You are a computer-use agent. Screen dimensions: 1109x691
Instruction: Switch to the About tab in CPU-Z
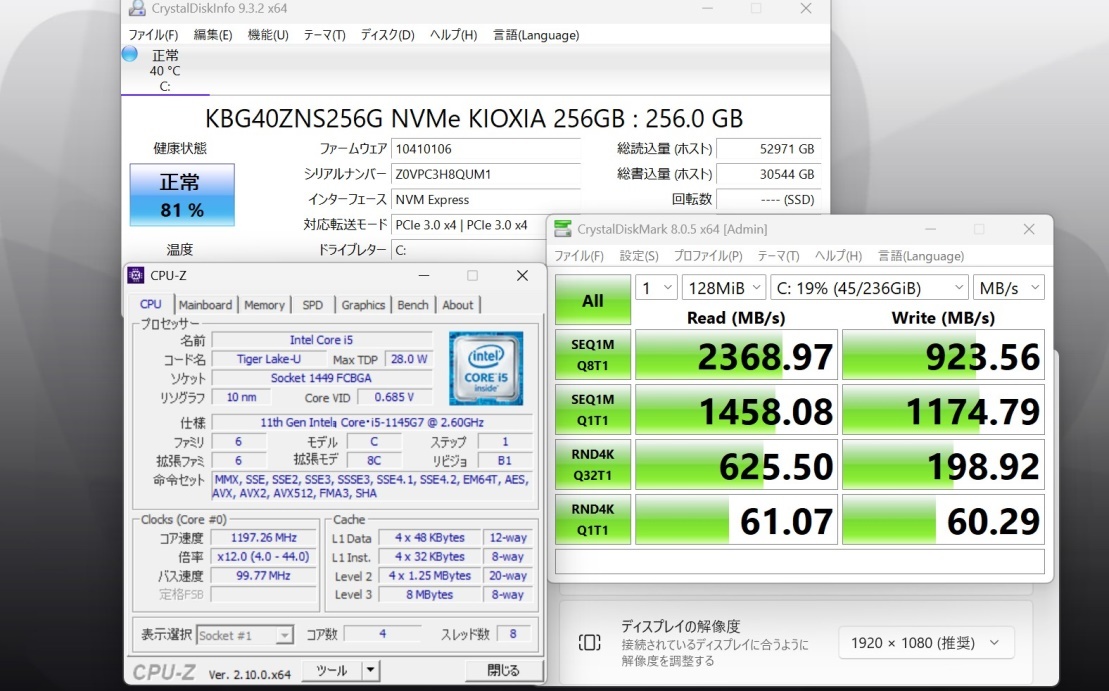coord(458,305)
